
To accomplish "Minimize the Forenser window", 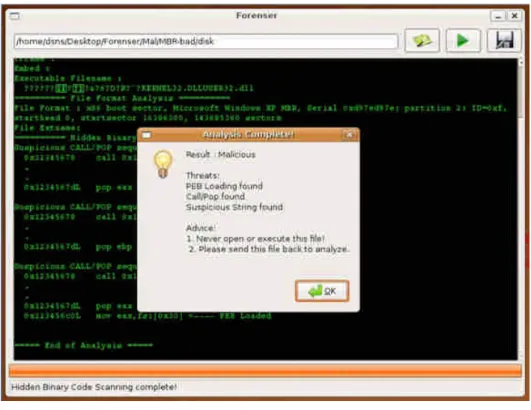I will pyautogui.click(x=498, y=16).
